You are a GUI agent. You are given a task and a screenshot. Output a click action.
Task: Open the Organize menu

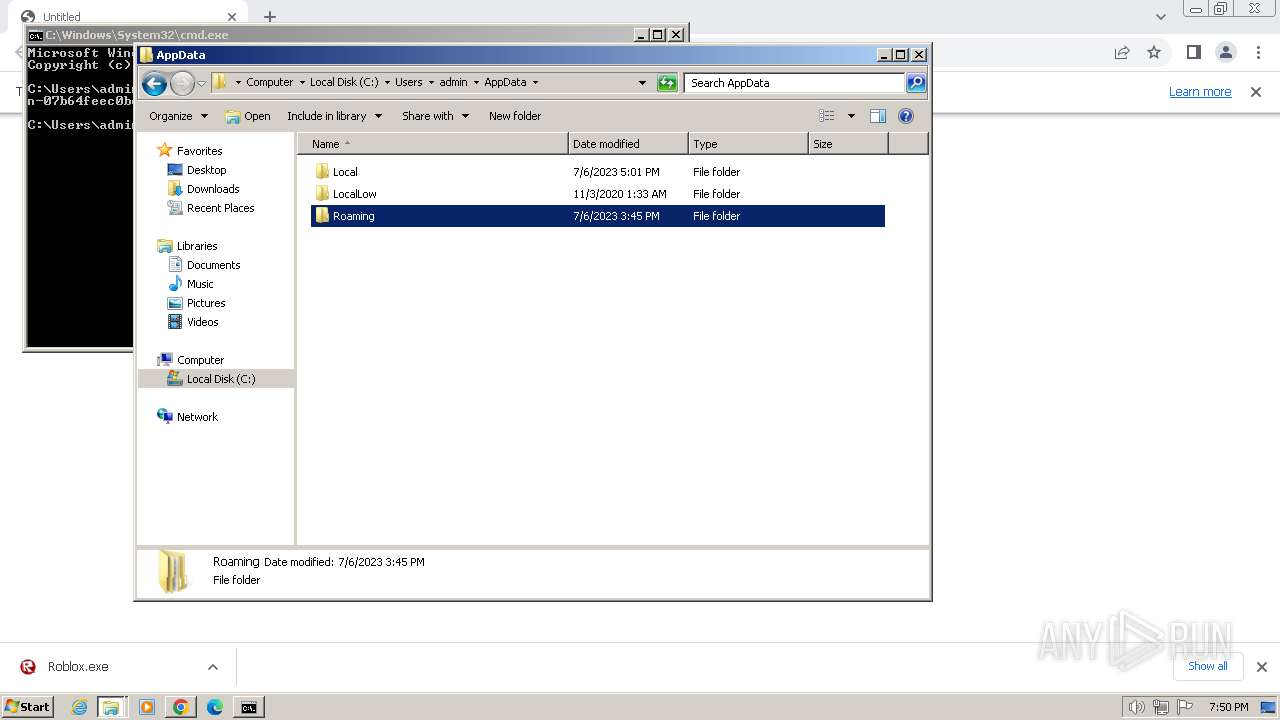tap(178, 116)
